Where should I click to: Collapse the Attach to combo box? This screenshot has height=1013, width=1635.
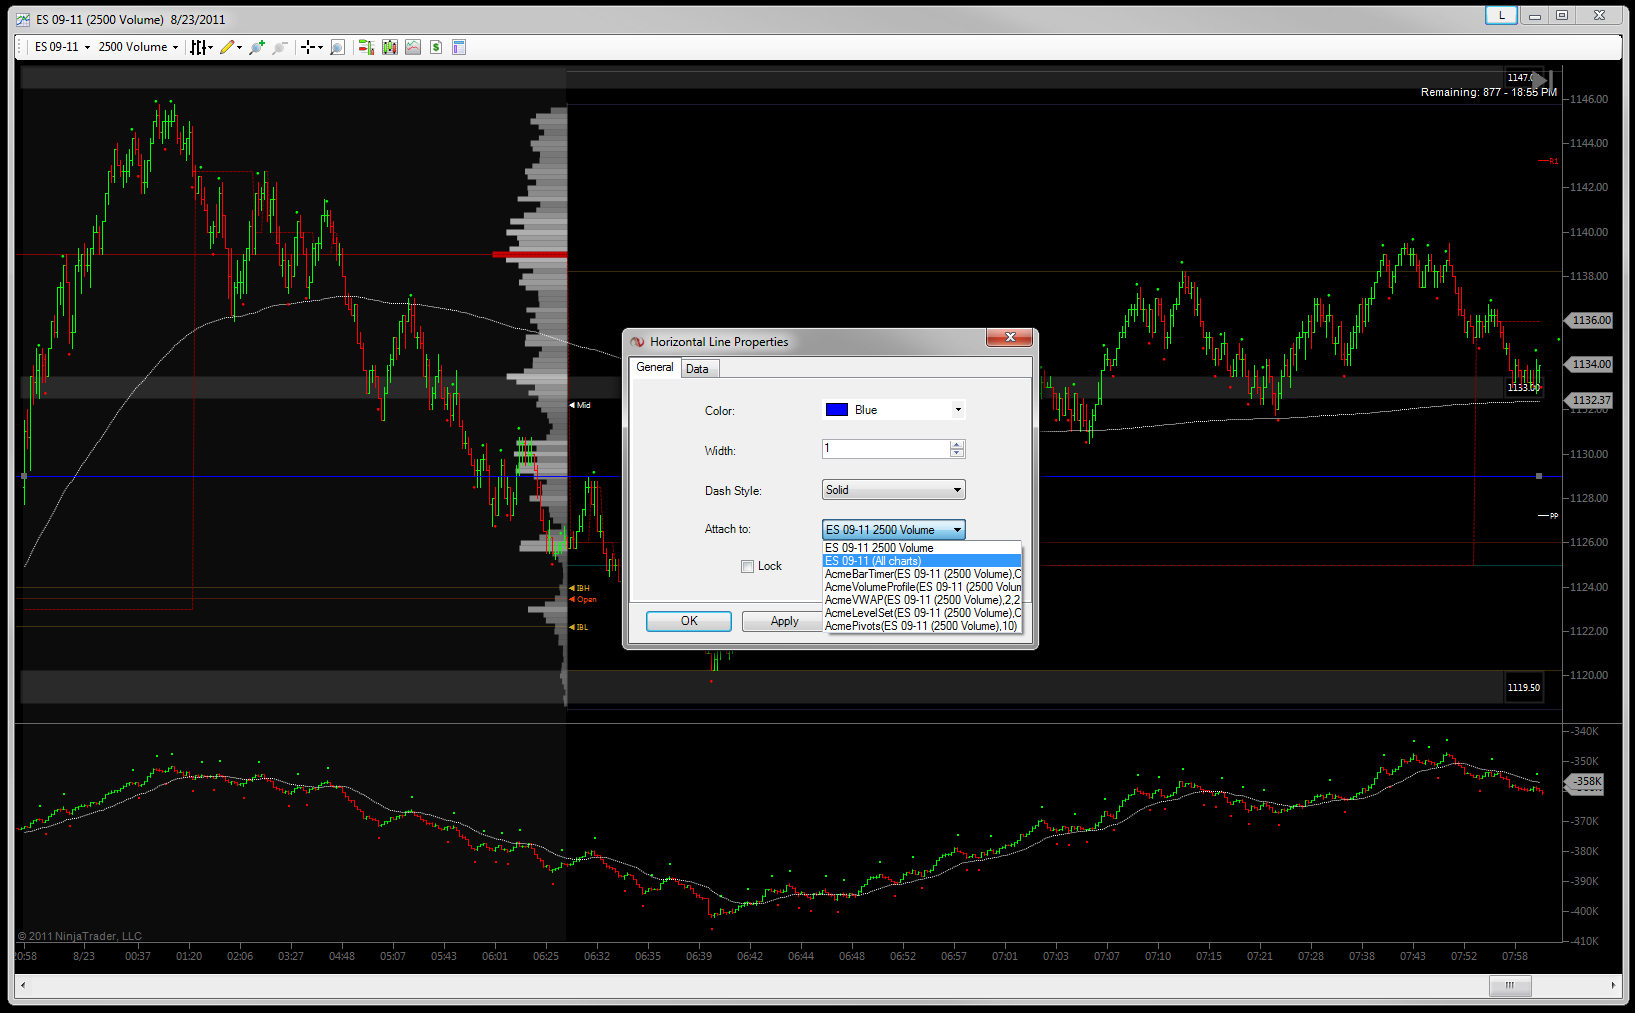point(893,530)
